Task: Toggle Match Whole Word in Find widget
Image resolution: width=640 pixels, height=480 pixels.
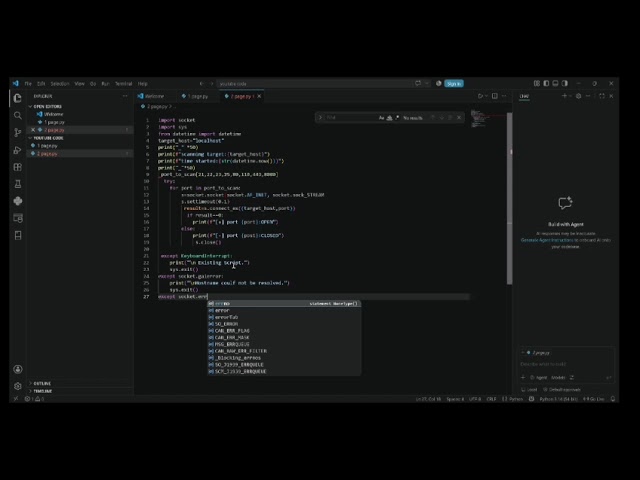Action: coord(389,118)
